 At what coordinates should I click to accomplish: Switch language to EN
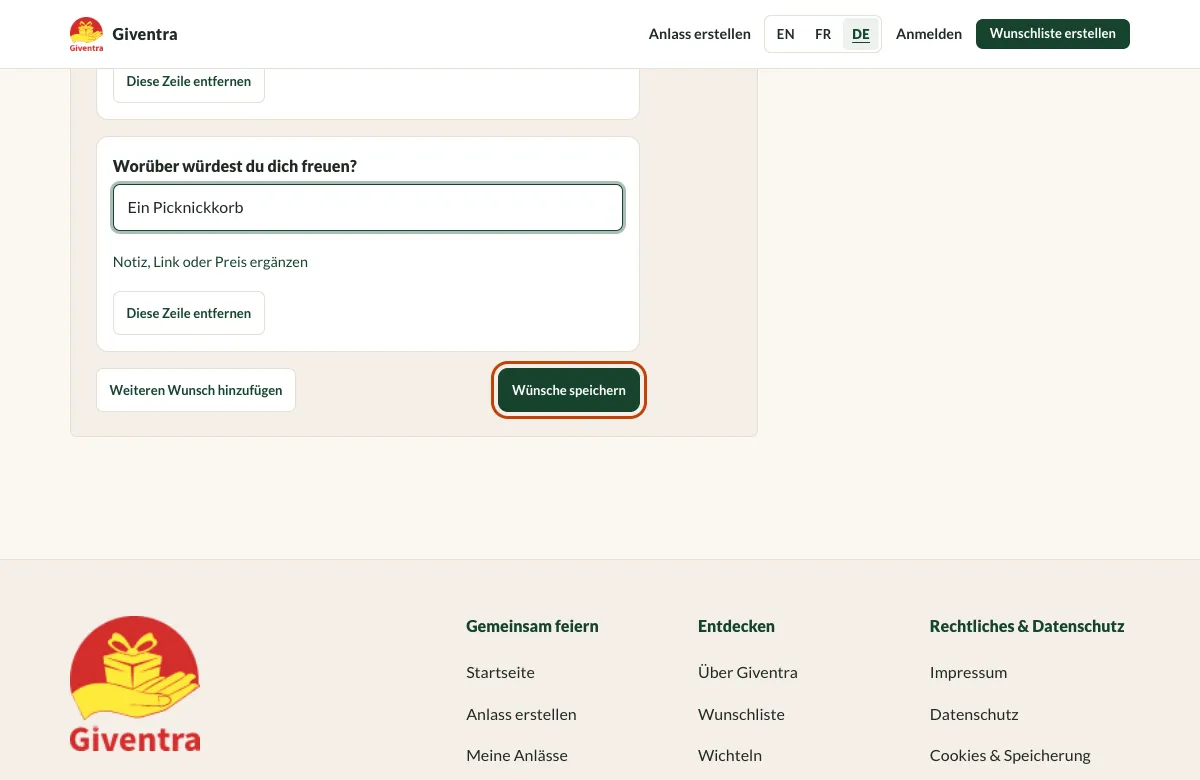point(786,34)
